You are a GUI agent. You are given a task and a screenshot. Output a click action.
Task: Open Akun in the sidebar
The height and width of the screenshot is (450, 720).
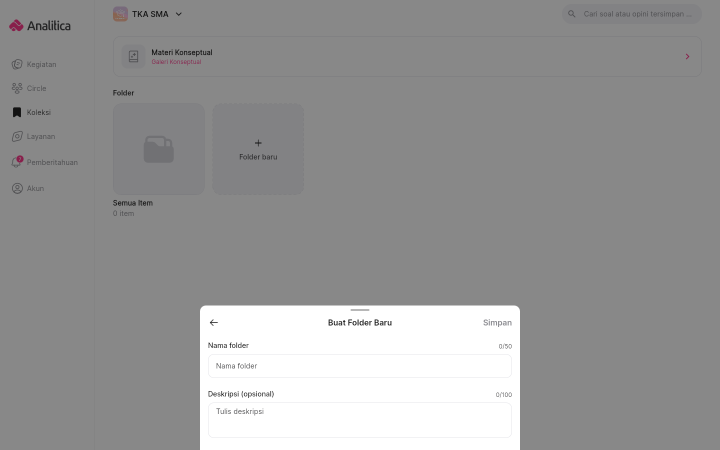(x=28, y=188)
